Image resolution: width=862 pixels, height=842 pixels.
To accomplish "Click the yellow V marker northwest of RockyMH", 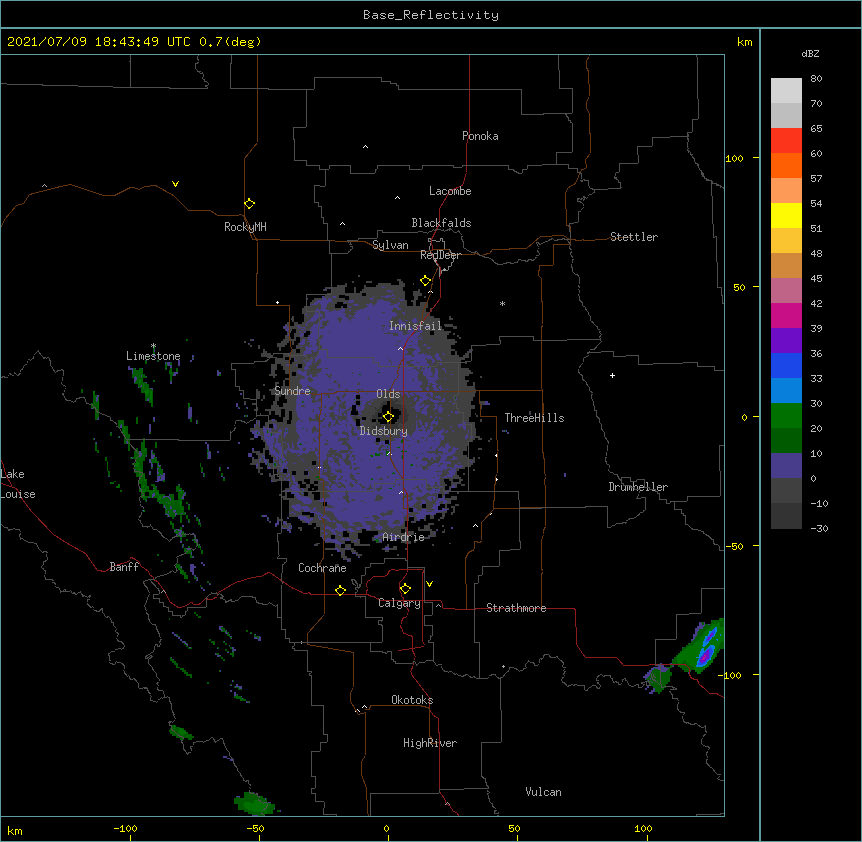I will (175, 184).
